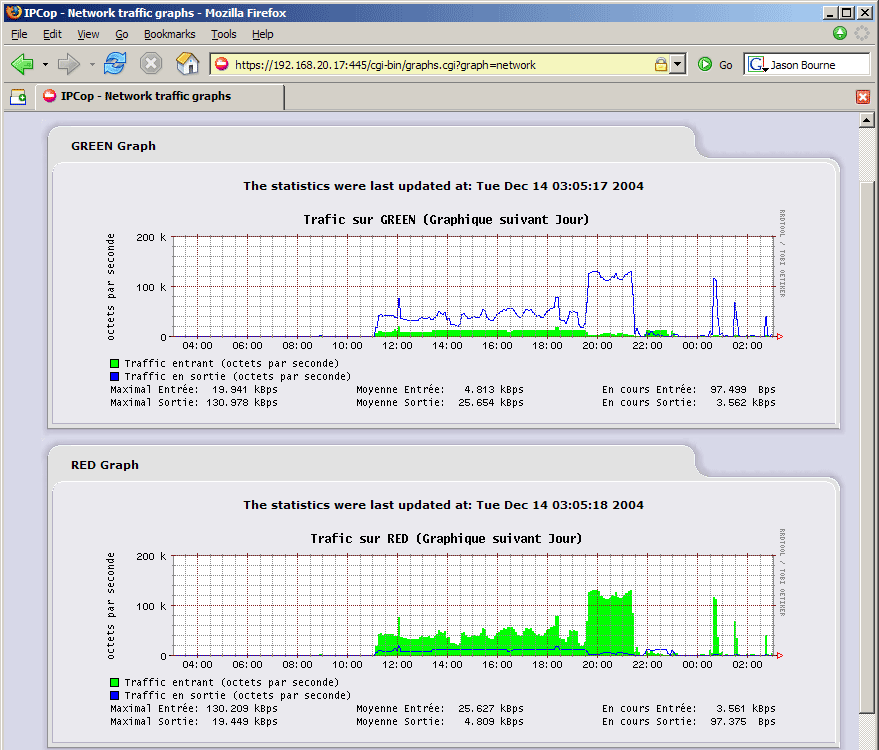Open the Tools menu
The image size is (879, 750).
click(223, 34)
